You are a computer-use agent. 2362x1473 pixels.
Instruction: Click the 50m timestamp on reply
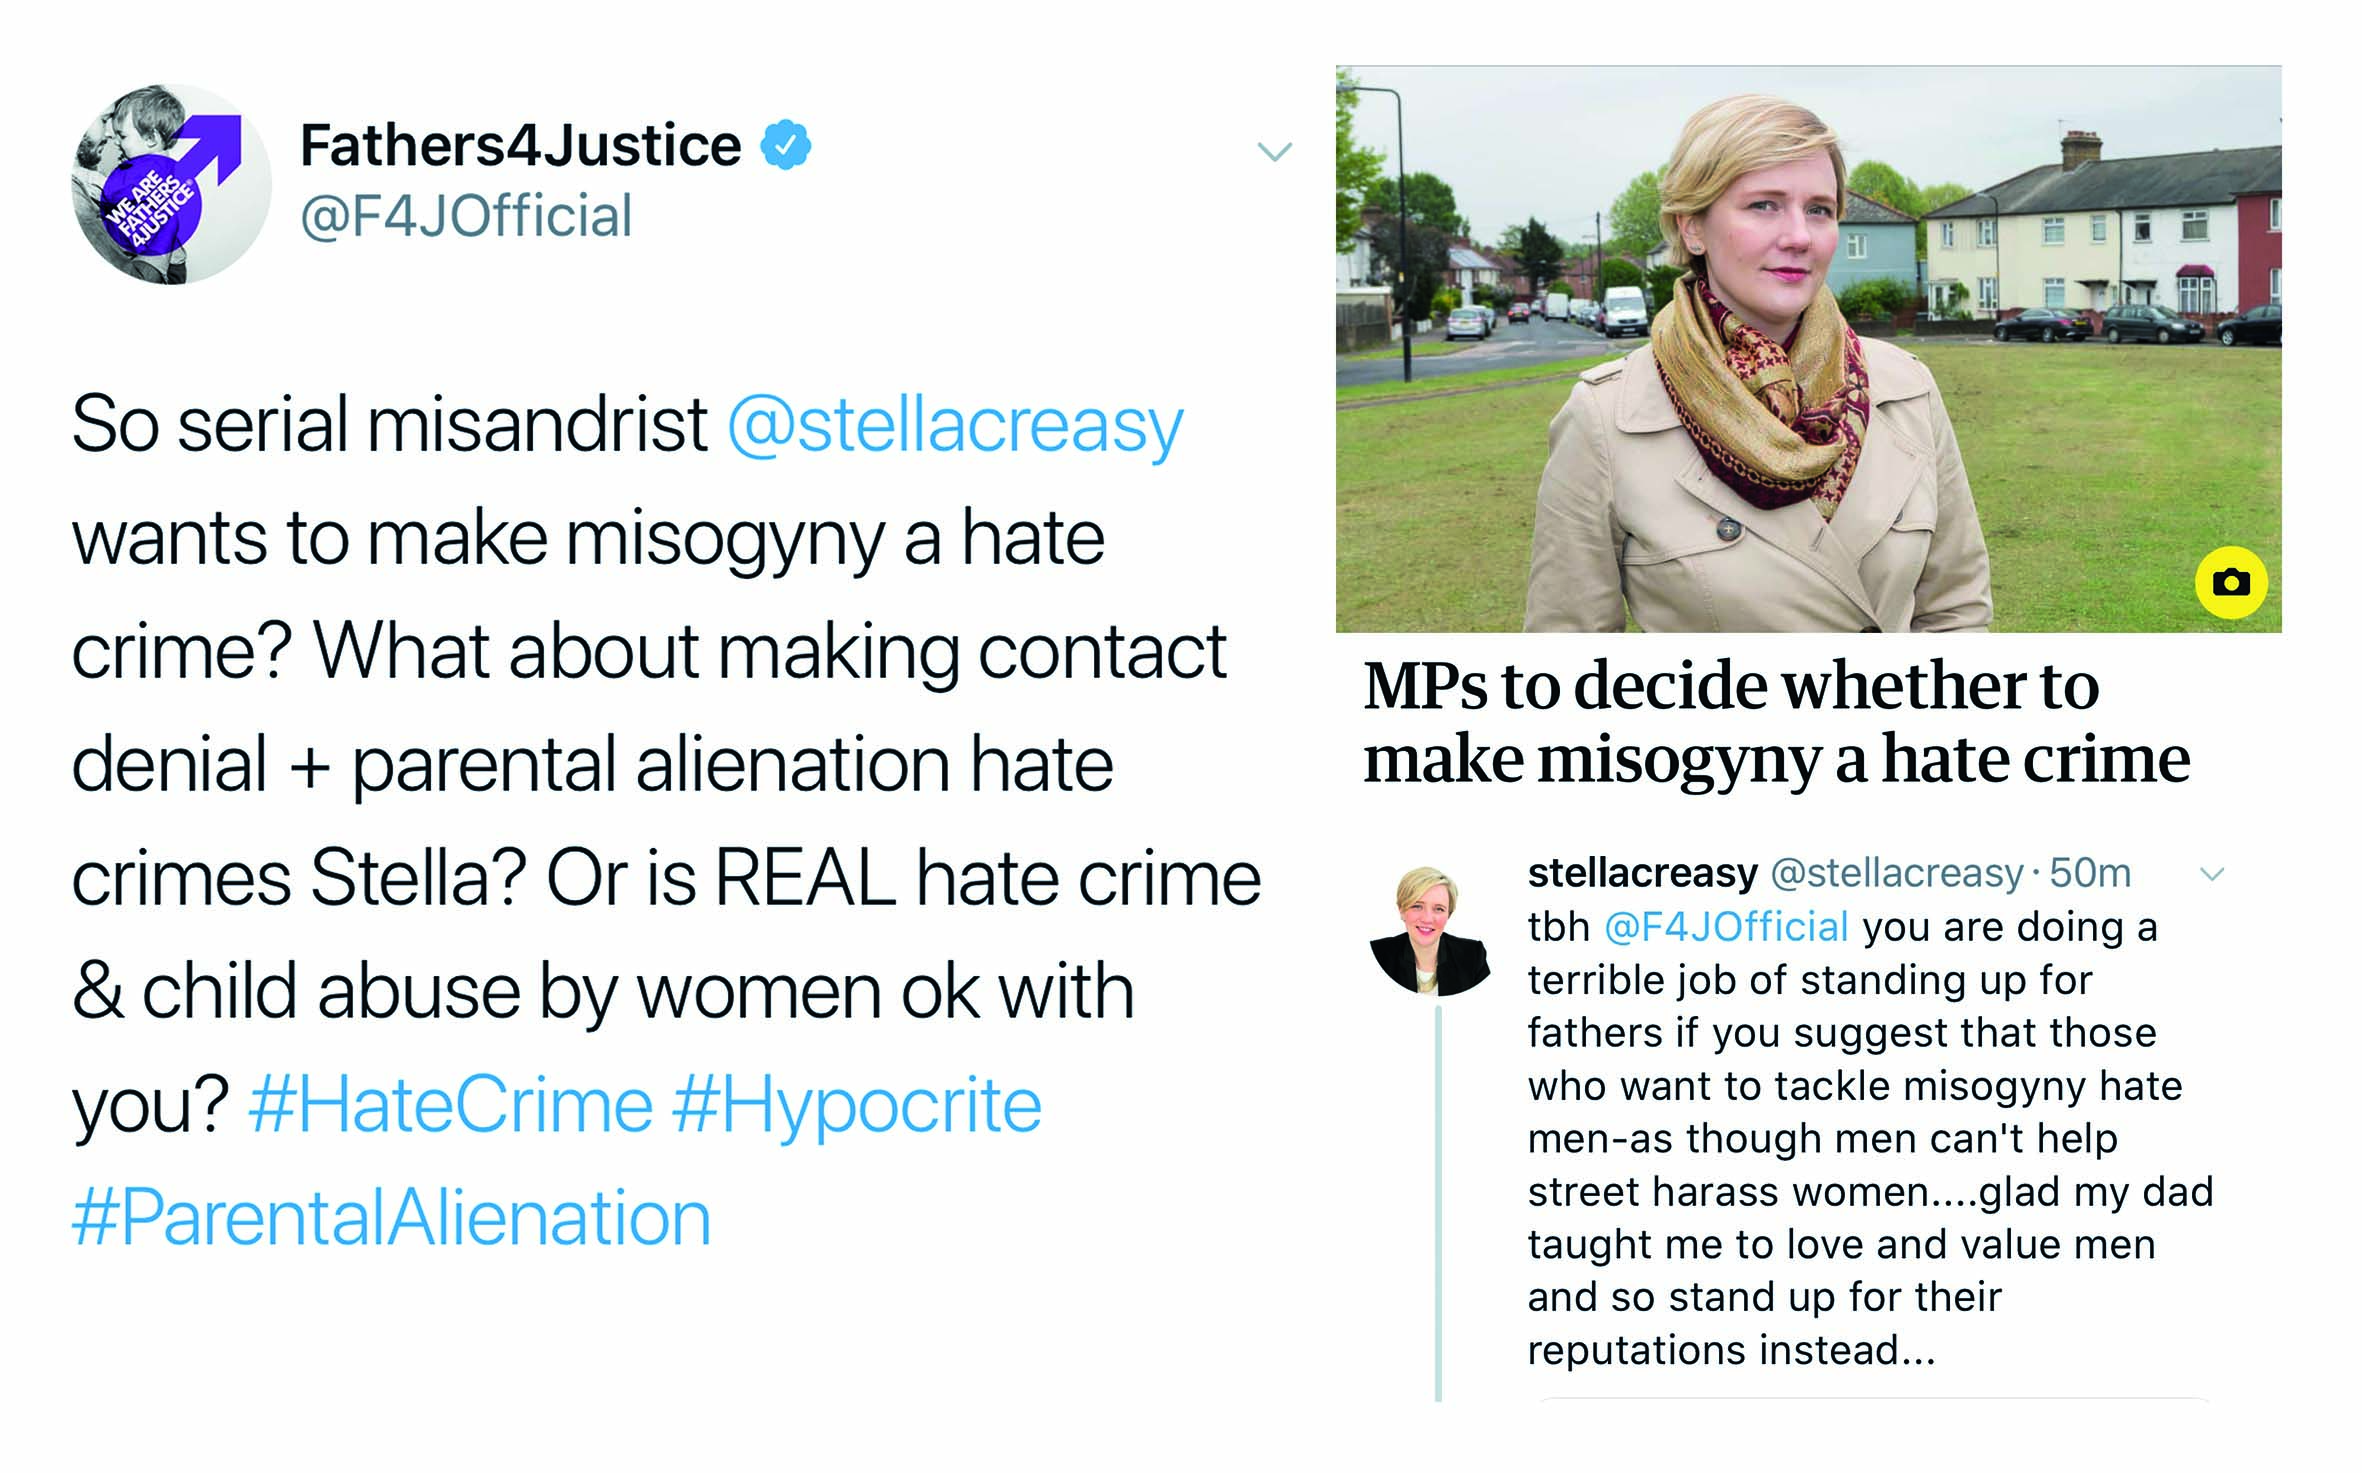(2090, 874)
